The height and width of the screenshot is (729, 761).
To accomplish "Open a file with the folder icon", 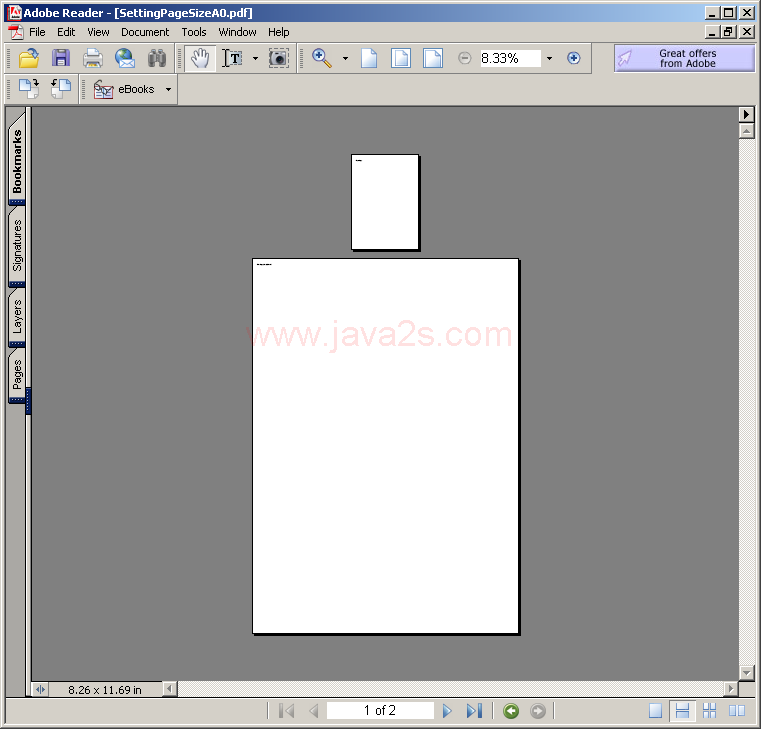I will click(29, 58).
